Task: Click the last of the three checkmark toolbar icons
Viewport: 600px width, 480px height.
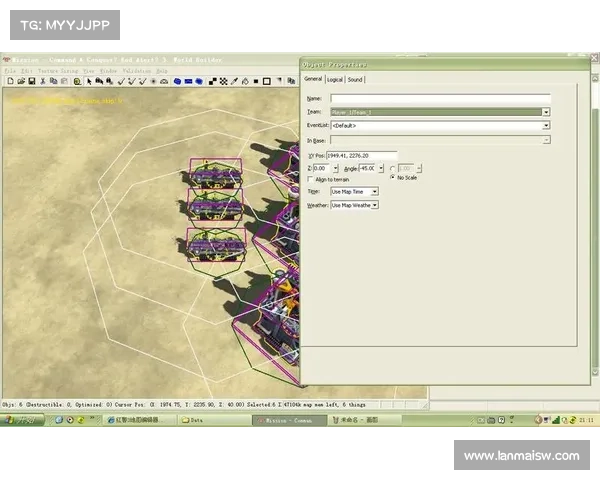Action: (143, 81)
